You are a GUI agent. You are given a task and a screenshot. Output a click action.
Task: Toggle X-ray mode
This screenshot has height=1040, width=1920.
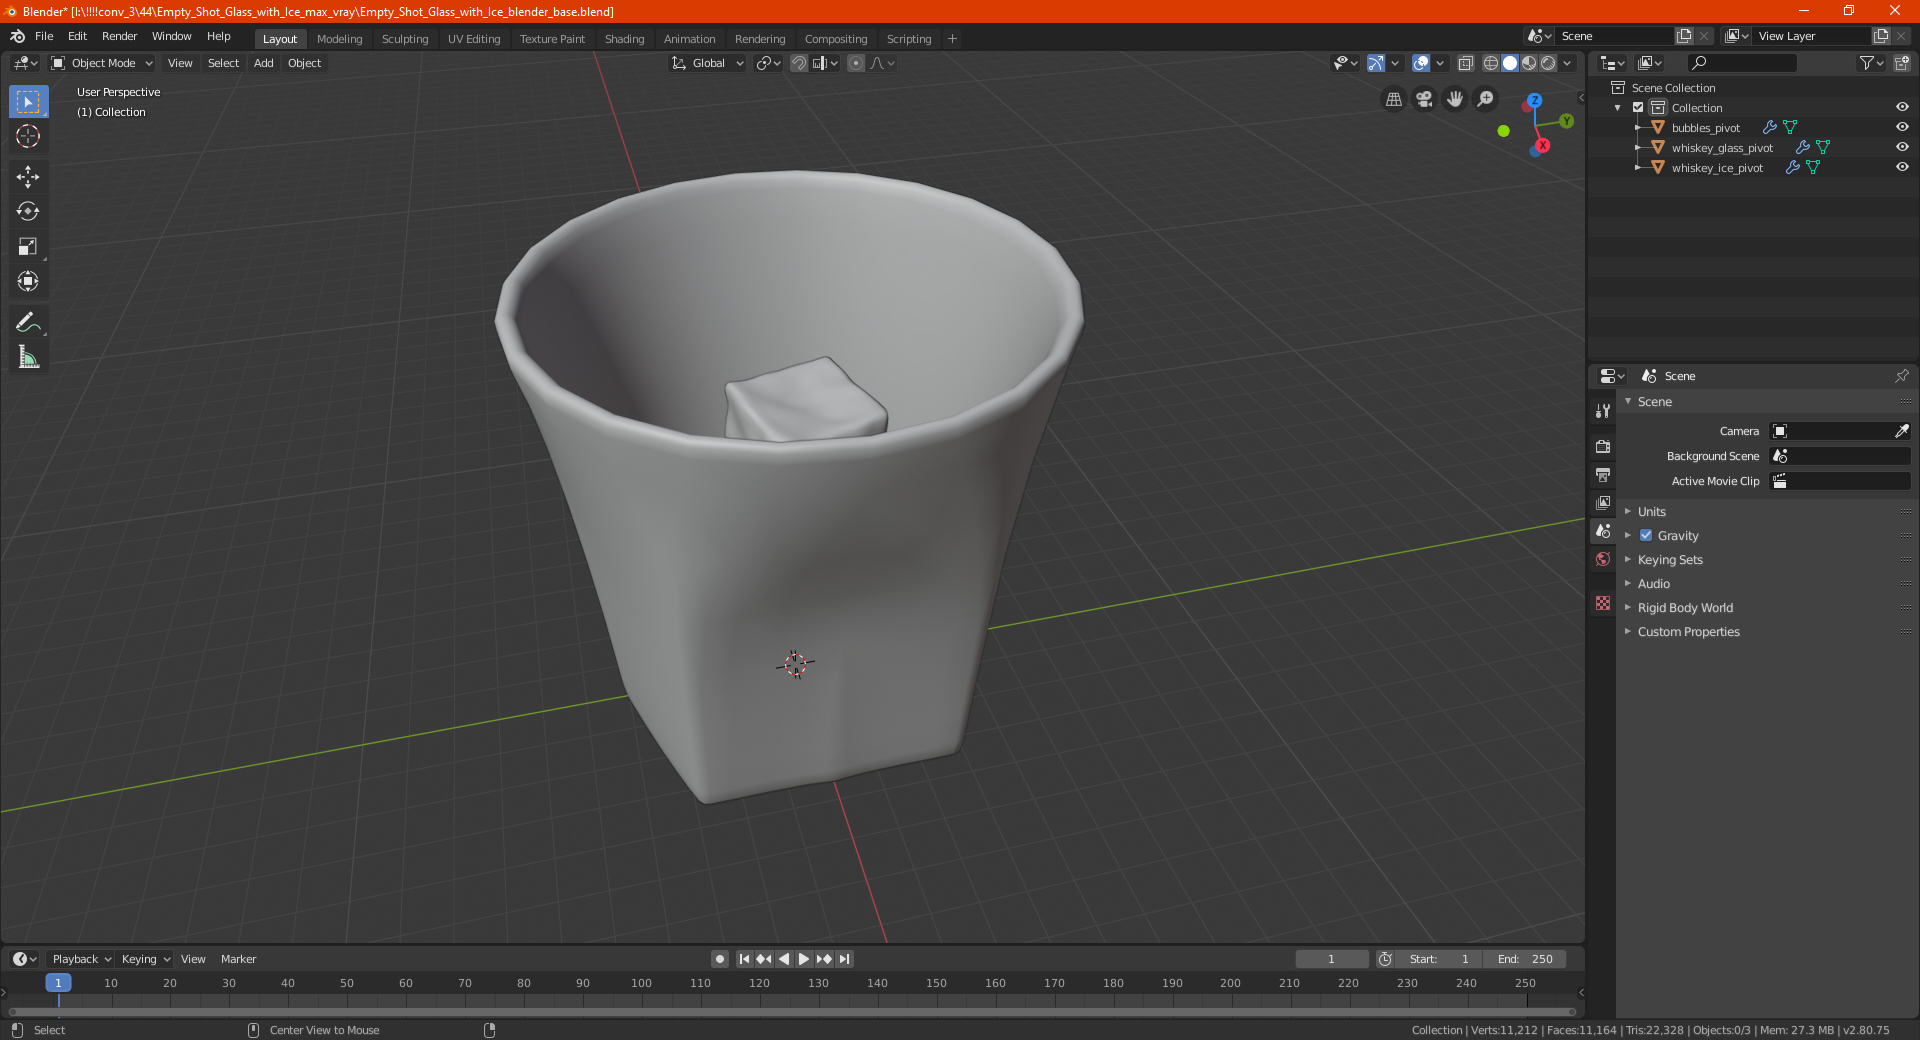(x=1465, y=63)
